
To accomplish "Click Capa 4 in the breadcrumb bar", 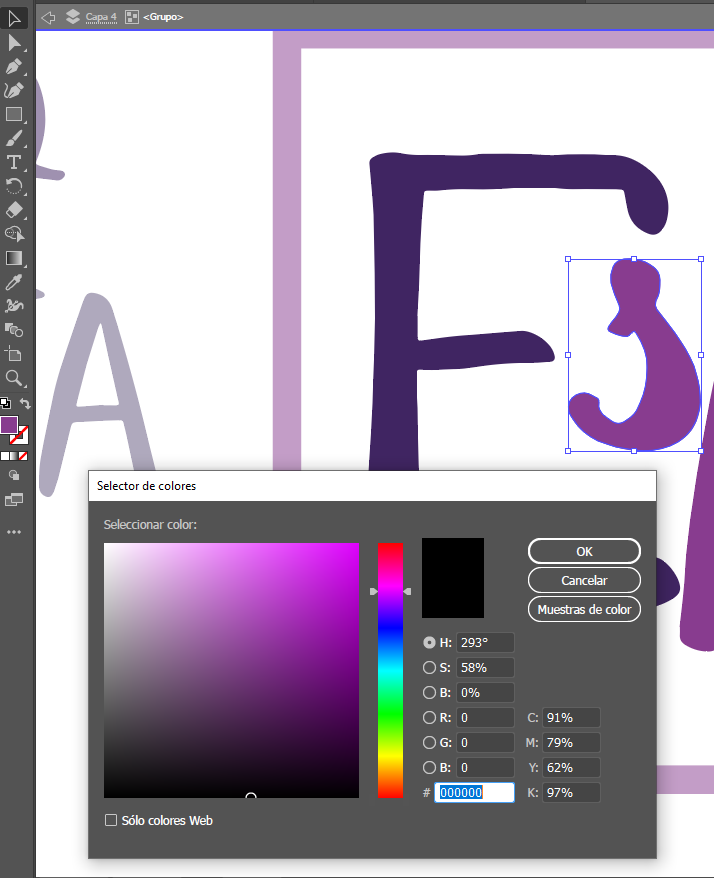I will (102, 17).
